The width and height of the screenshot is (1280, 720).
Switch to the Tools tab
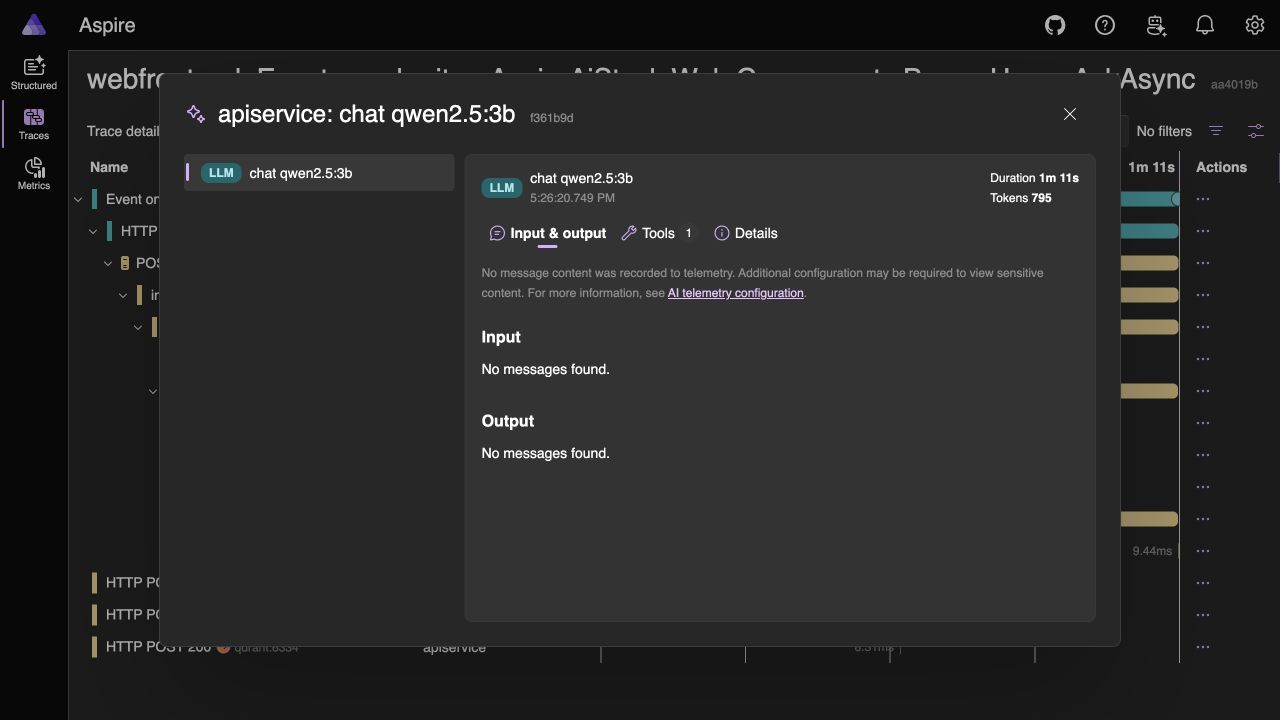click(x=658, y=233)
